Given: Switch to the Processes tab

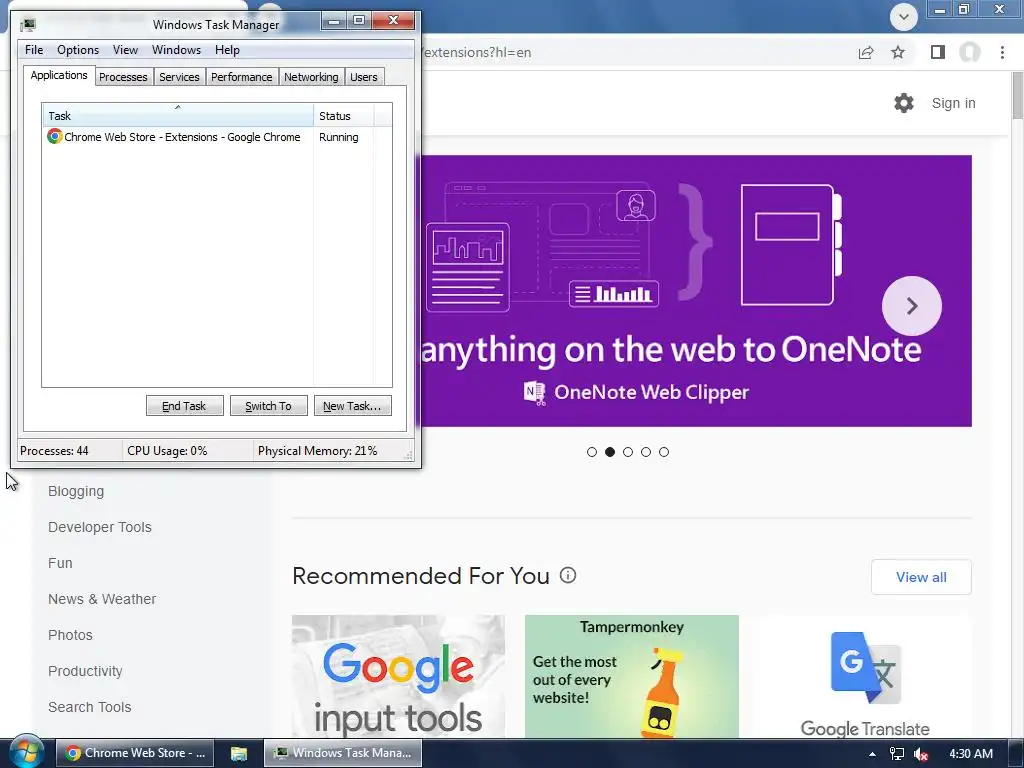Looking at the screenshot, I should click(x=123, y=77).
